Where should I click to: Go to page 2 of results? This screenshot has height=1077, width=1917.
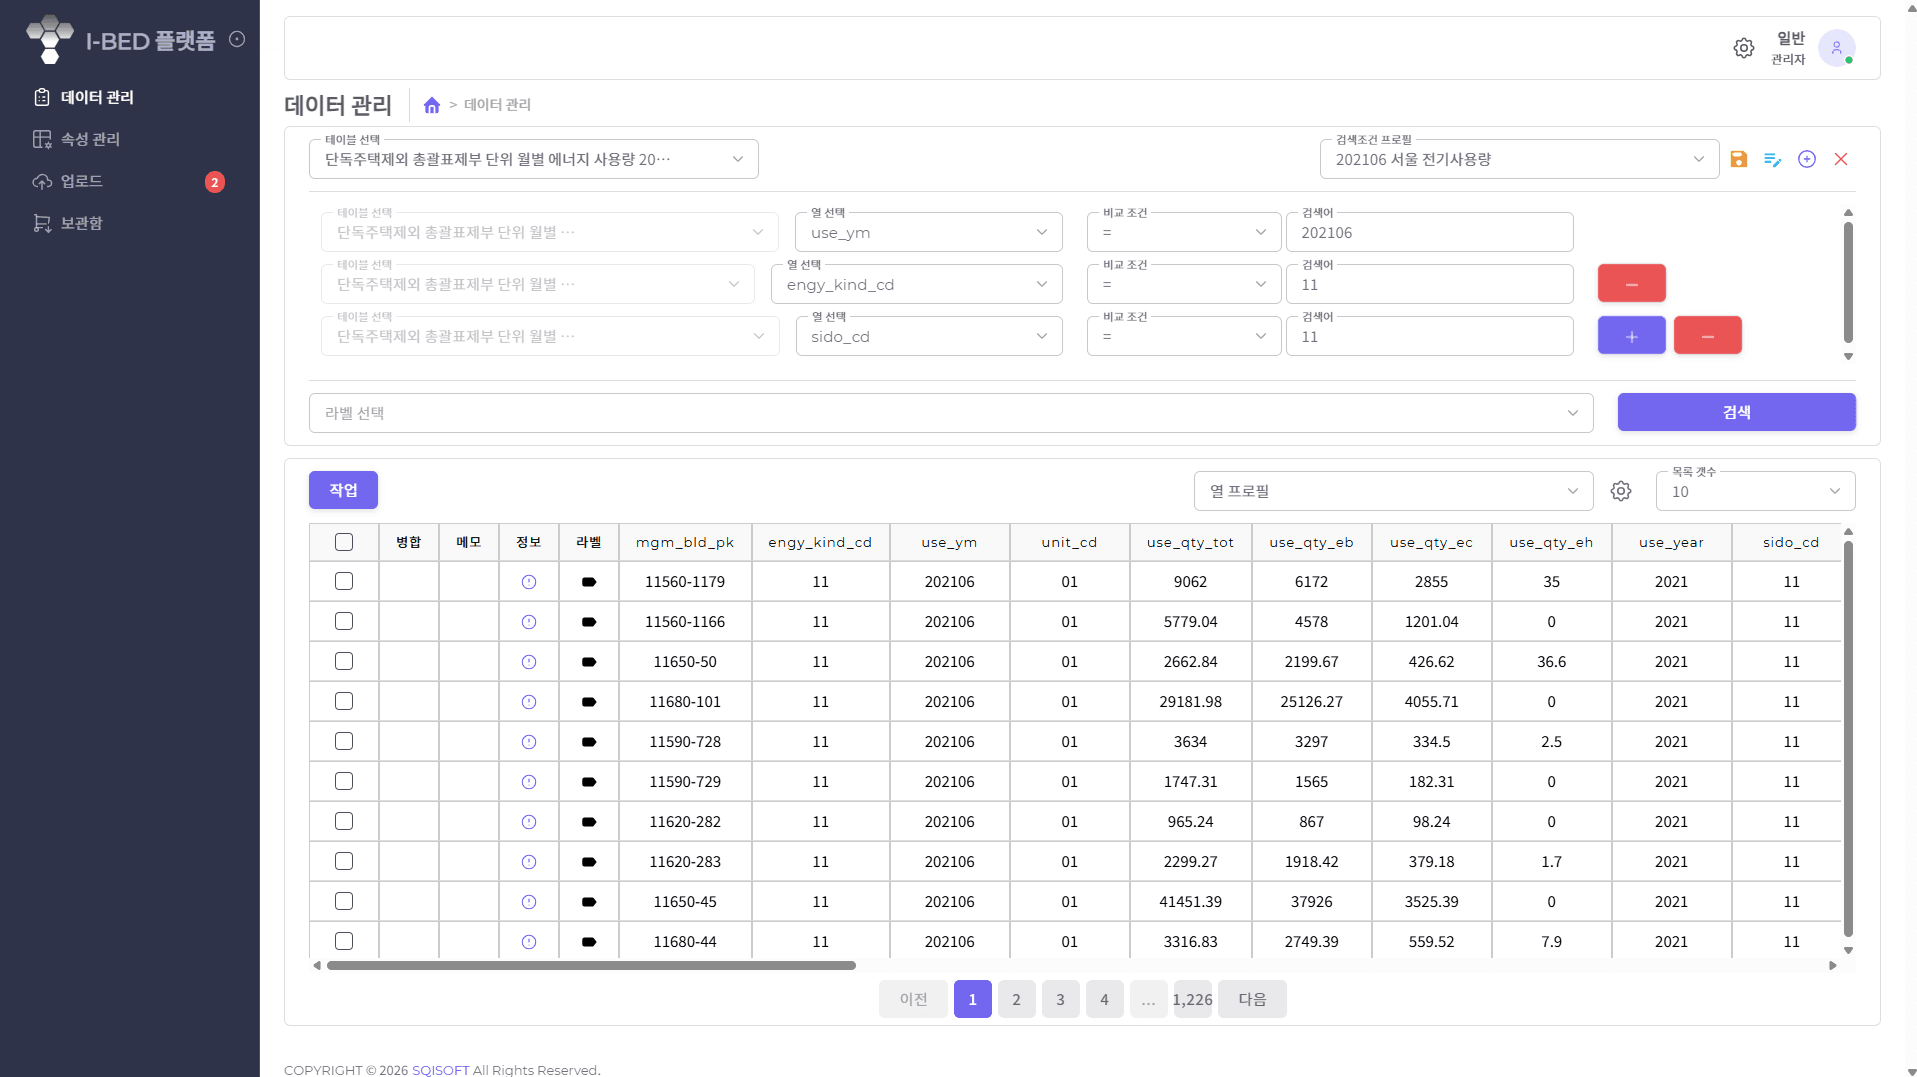click(x=1016, y=999)
